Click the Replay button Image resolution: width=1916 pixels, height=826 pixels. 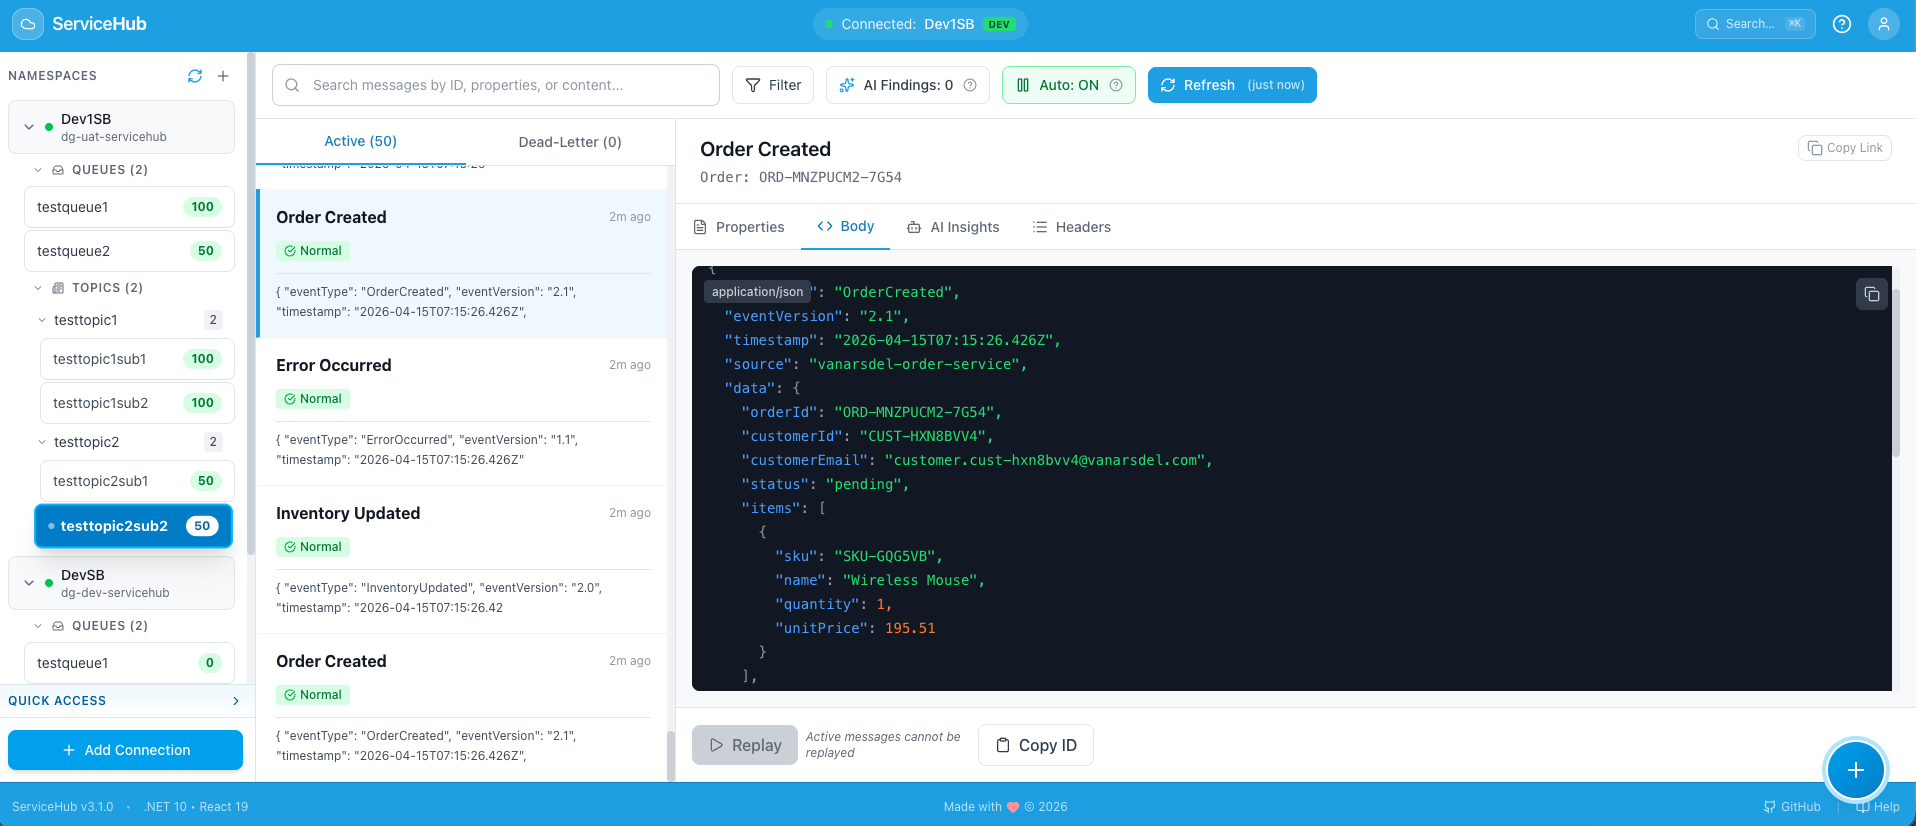745,745
